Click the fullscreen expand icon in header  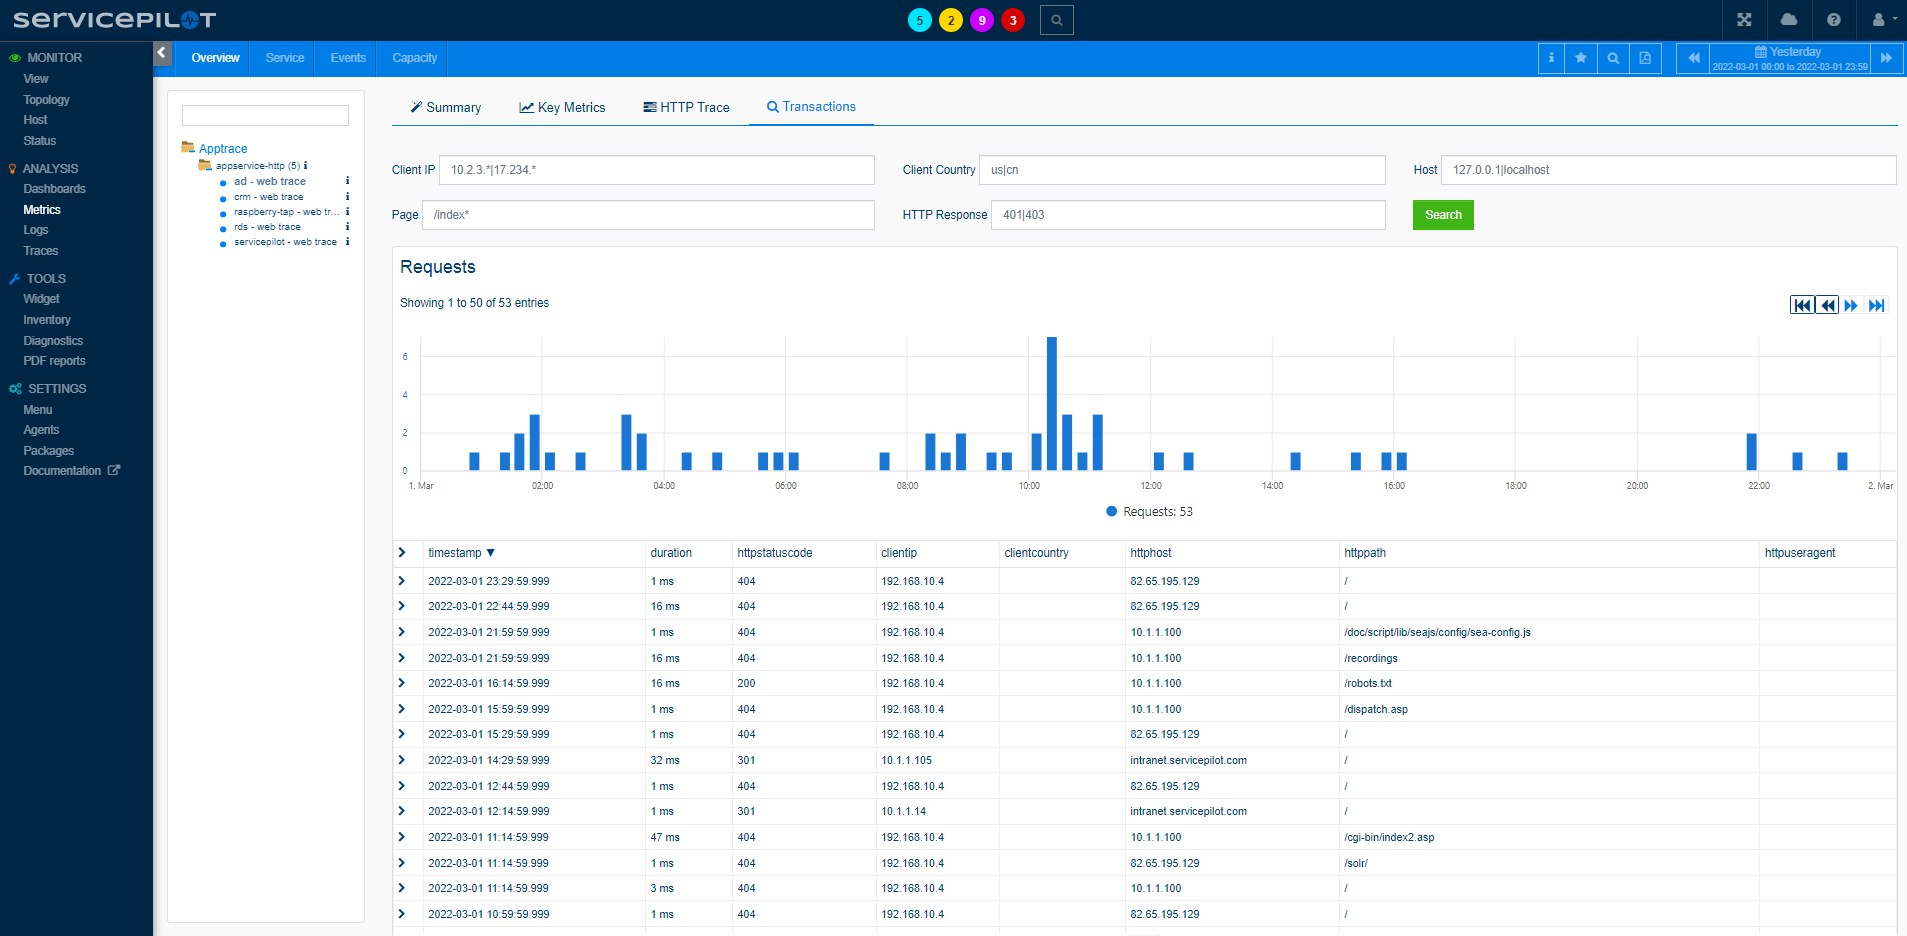[1744, 20]
